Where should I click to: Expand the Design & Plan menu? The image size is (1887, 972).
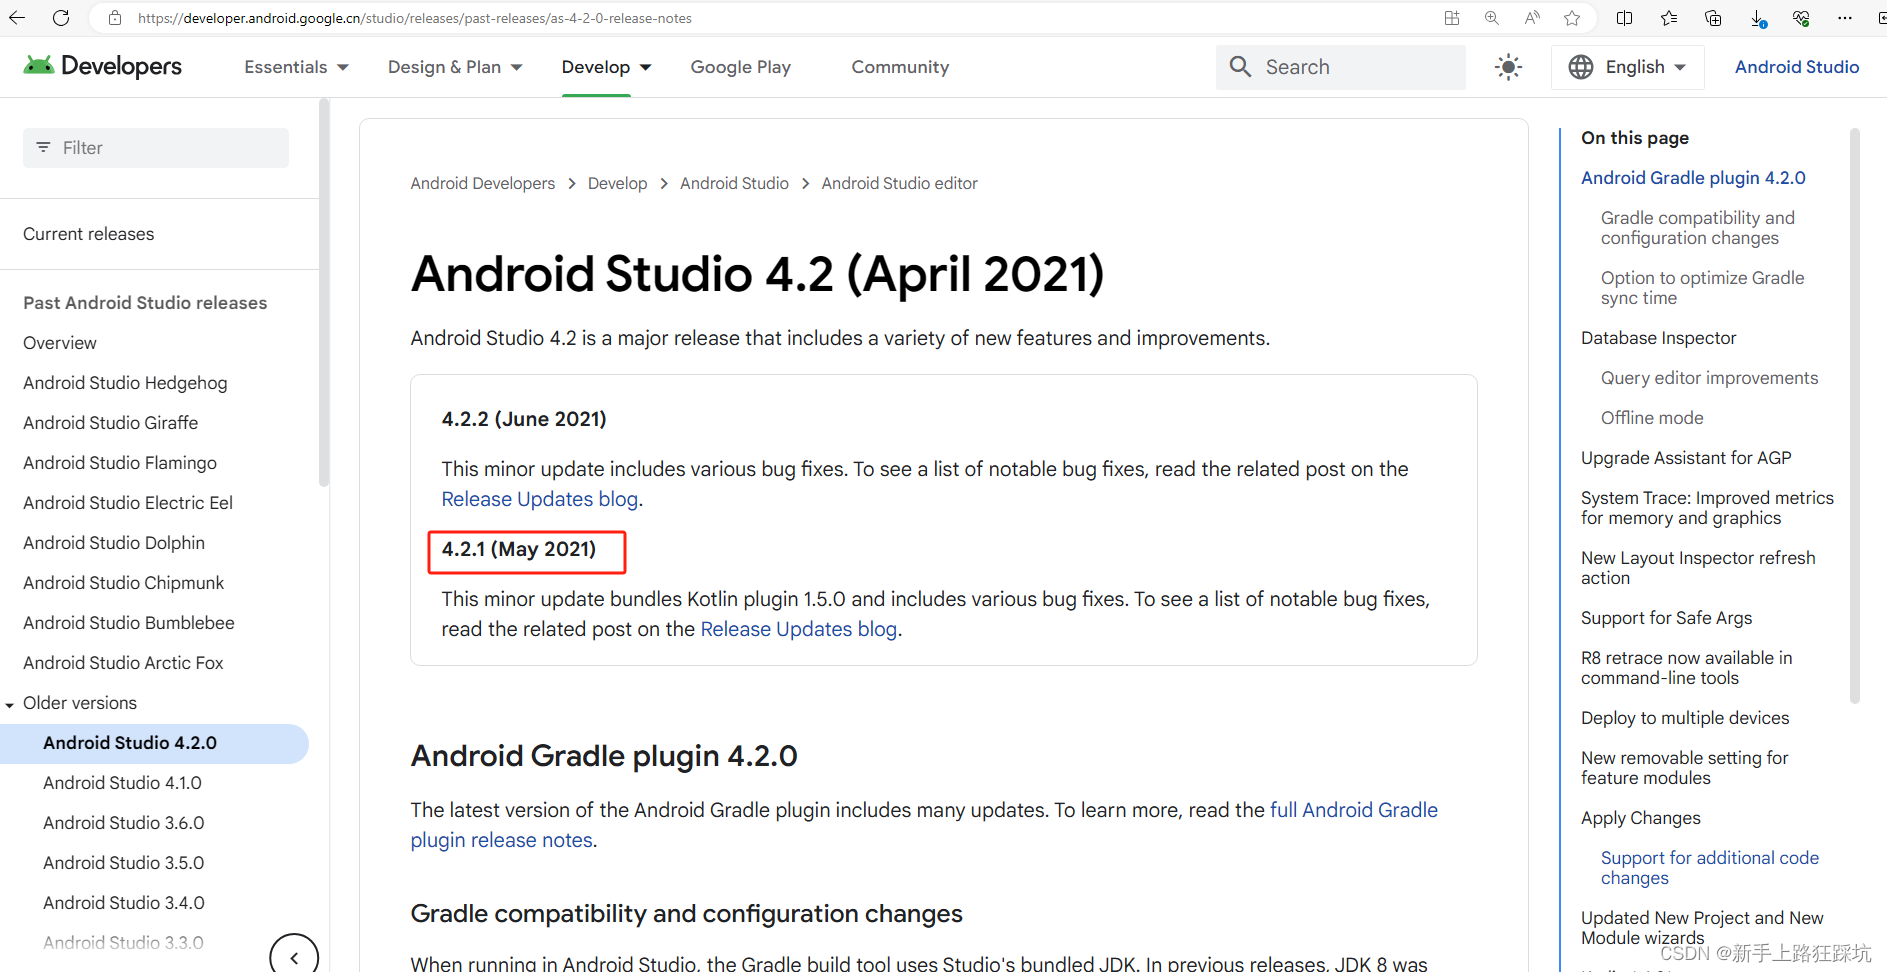pyautogui.click(x=455, y=67)
